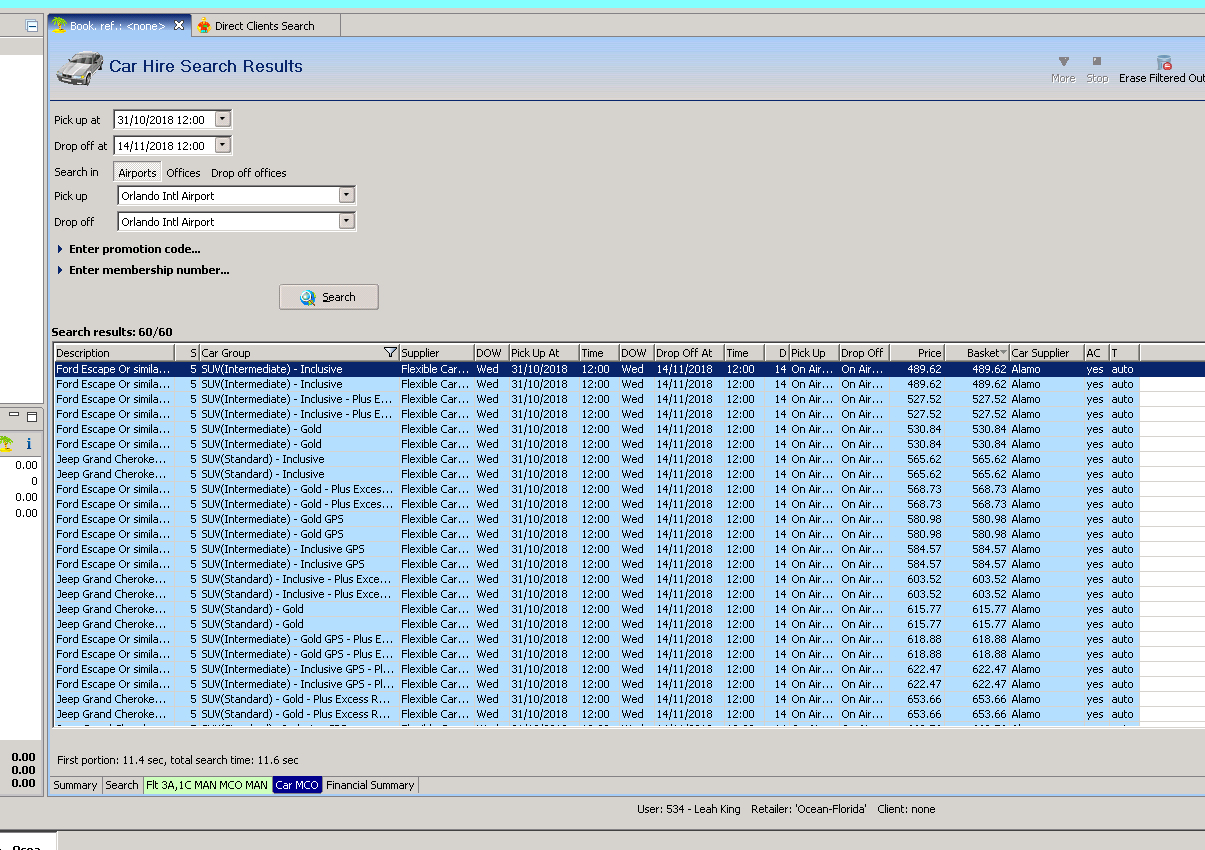
Task: Switch to Direct Clients Search tab
Action: [x=264, y=26]
